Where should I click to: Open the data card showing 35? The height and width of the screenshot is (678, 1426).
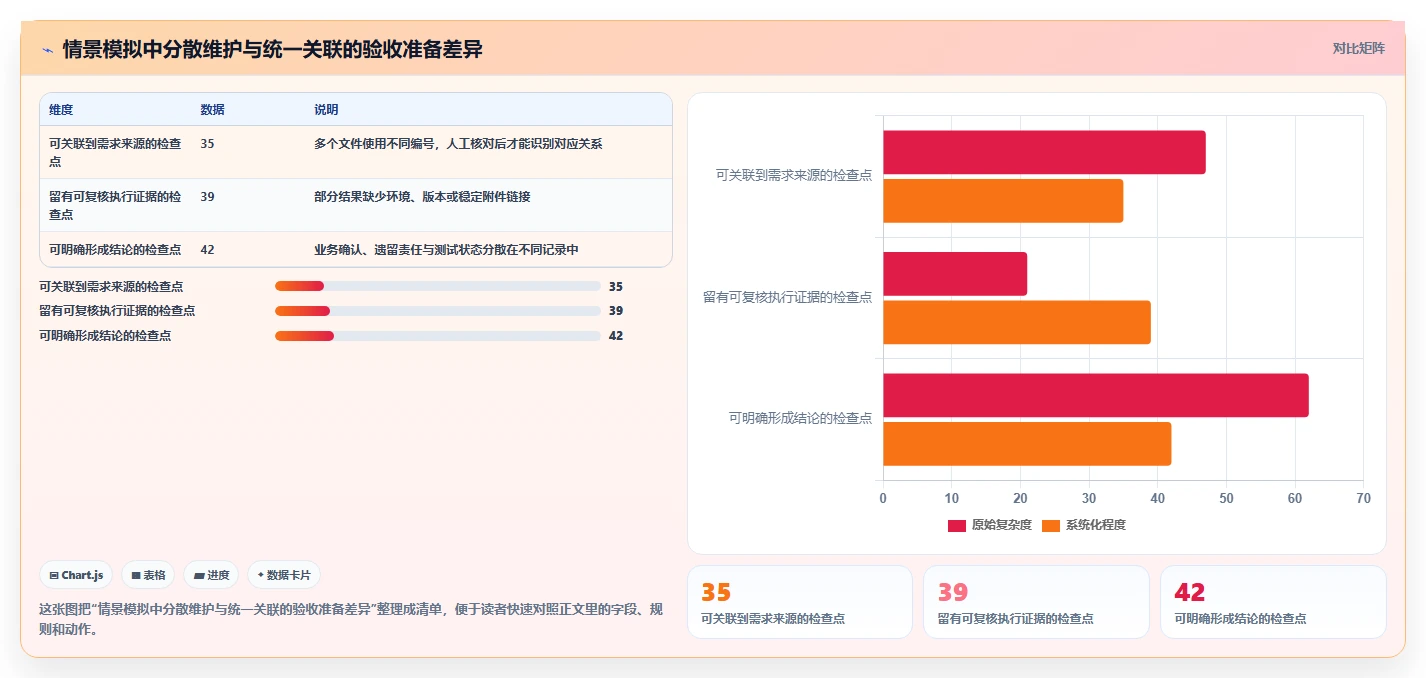click(800, 602)
